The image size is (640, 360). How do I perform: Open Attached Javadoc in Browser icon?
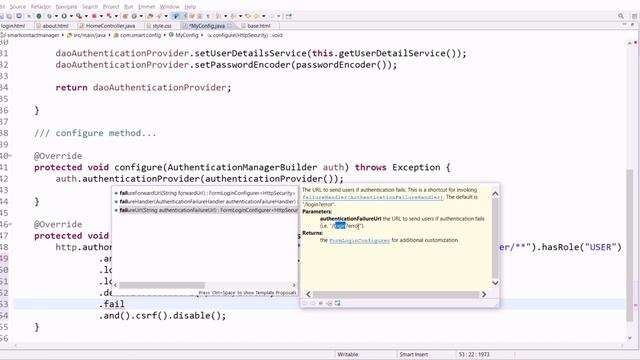click(338, 303)
